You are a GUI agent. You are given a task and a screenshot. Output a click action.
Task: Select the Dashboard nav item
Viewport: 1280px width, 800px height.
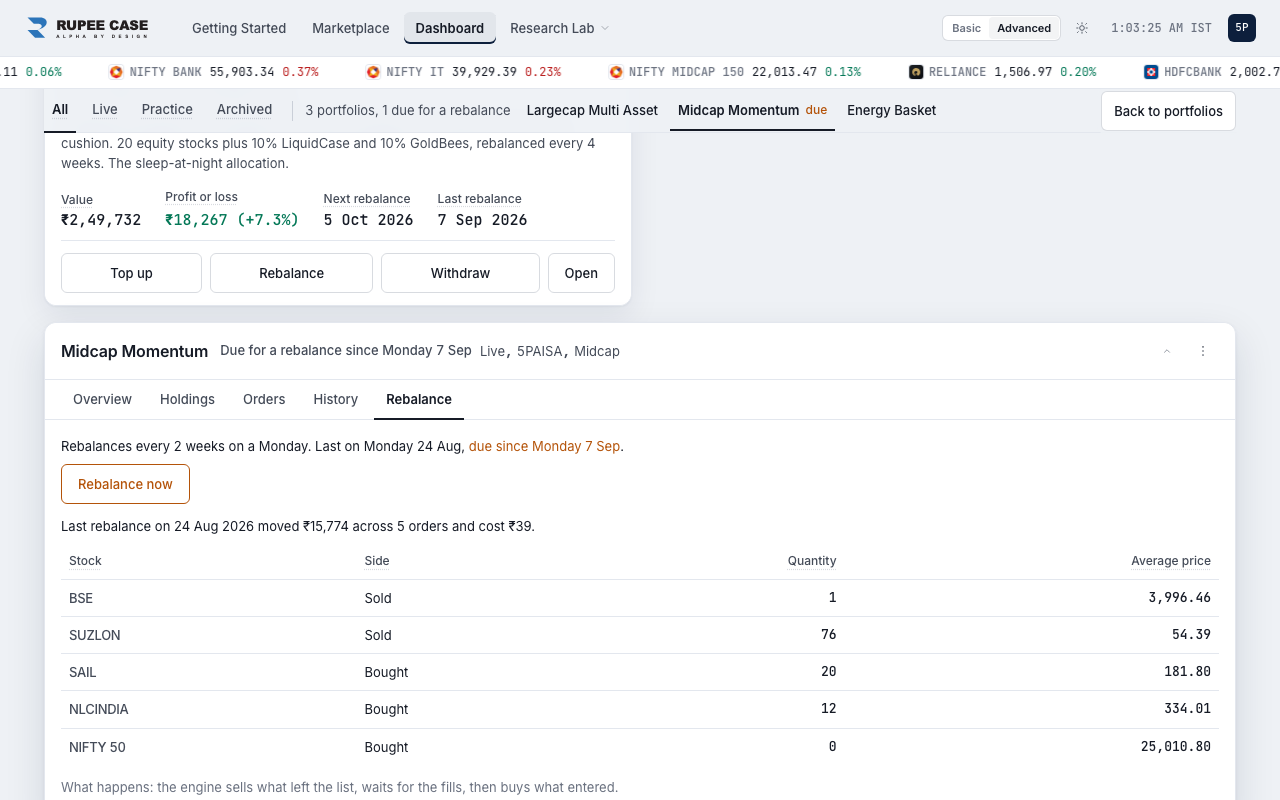point(450,28)
